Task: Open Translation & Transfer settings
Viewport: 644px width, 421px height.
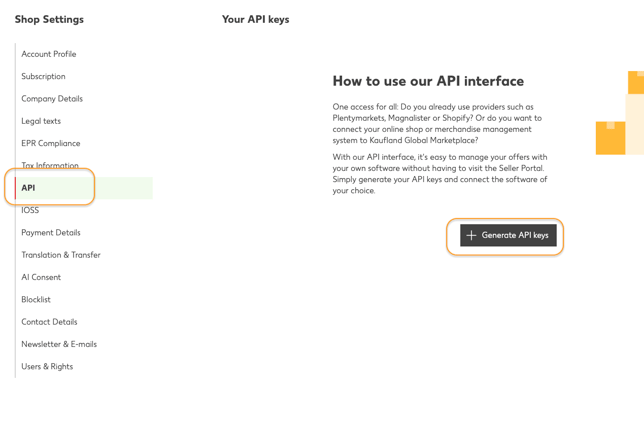Action: [61, 255]
